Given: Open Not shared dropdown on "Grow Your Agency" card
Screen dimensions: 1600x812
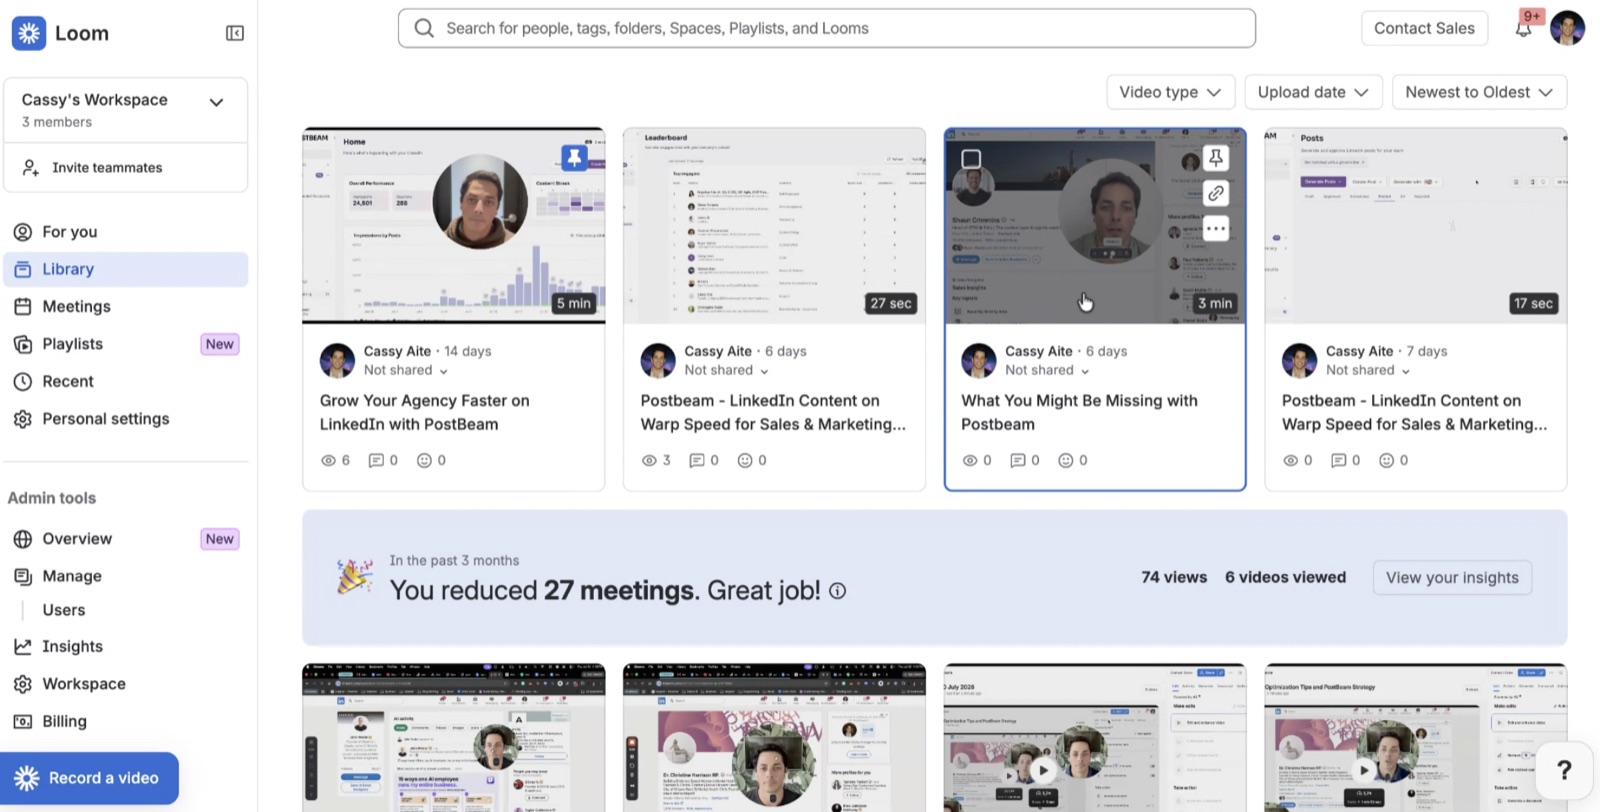Looking at the screenshot, I should coord(405,370).
